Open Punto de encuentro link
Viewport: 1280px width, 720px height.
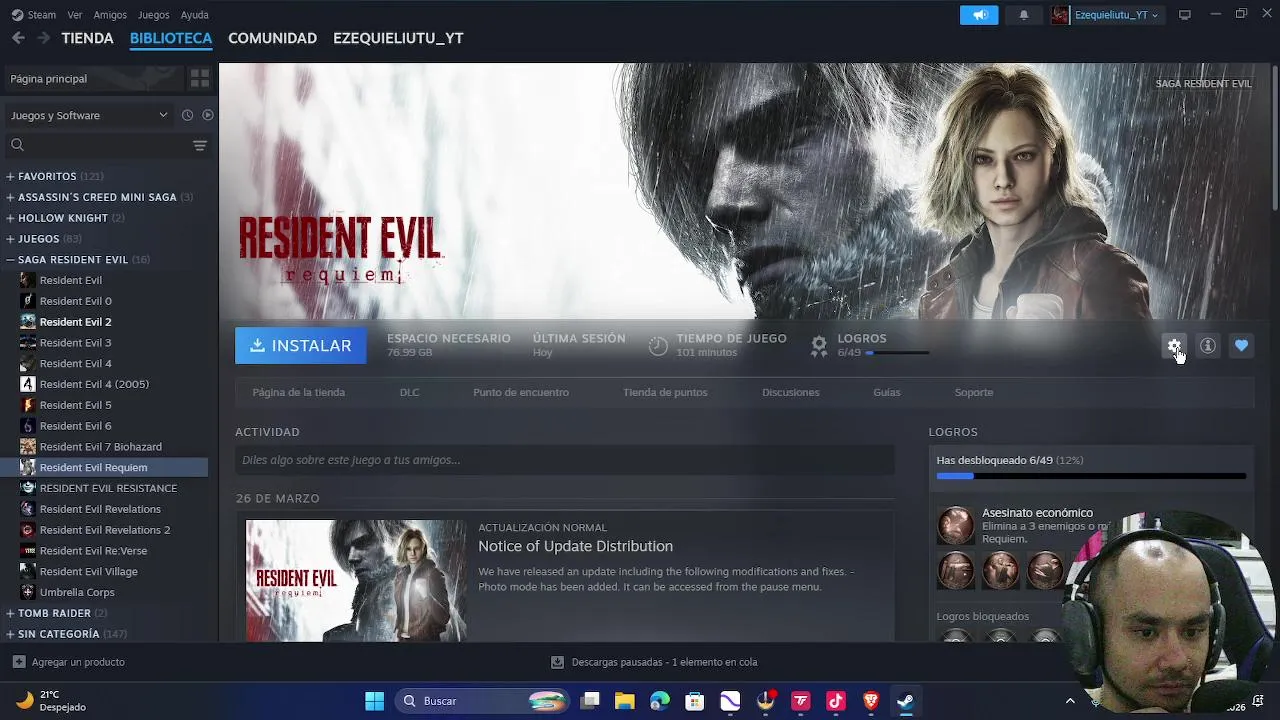pos(521,392)
